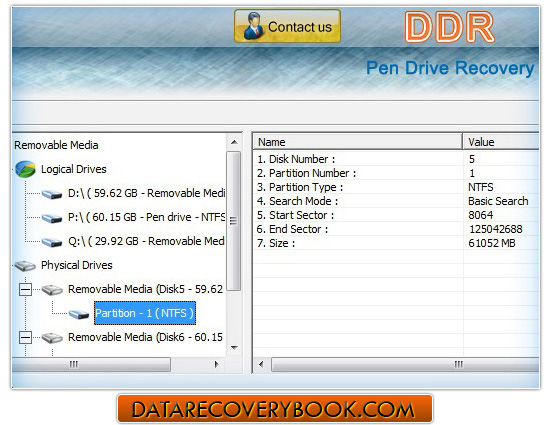Viewport: 550px width, 425px height.
Task: Collapse the Disk6 Removable Media node
Action: [25, 338]
